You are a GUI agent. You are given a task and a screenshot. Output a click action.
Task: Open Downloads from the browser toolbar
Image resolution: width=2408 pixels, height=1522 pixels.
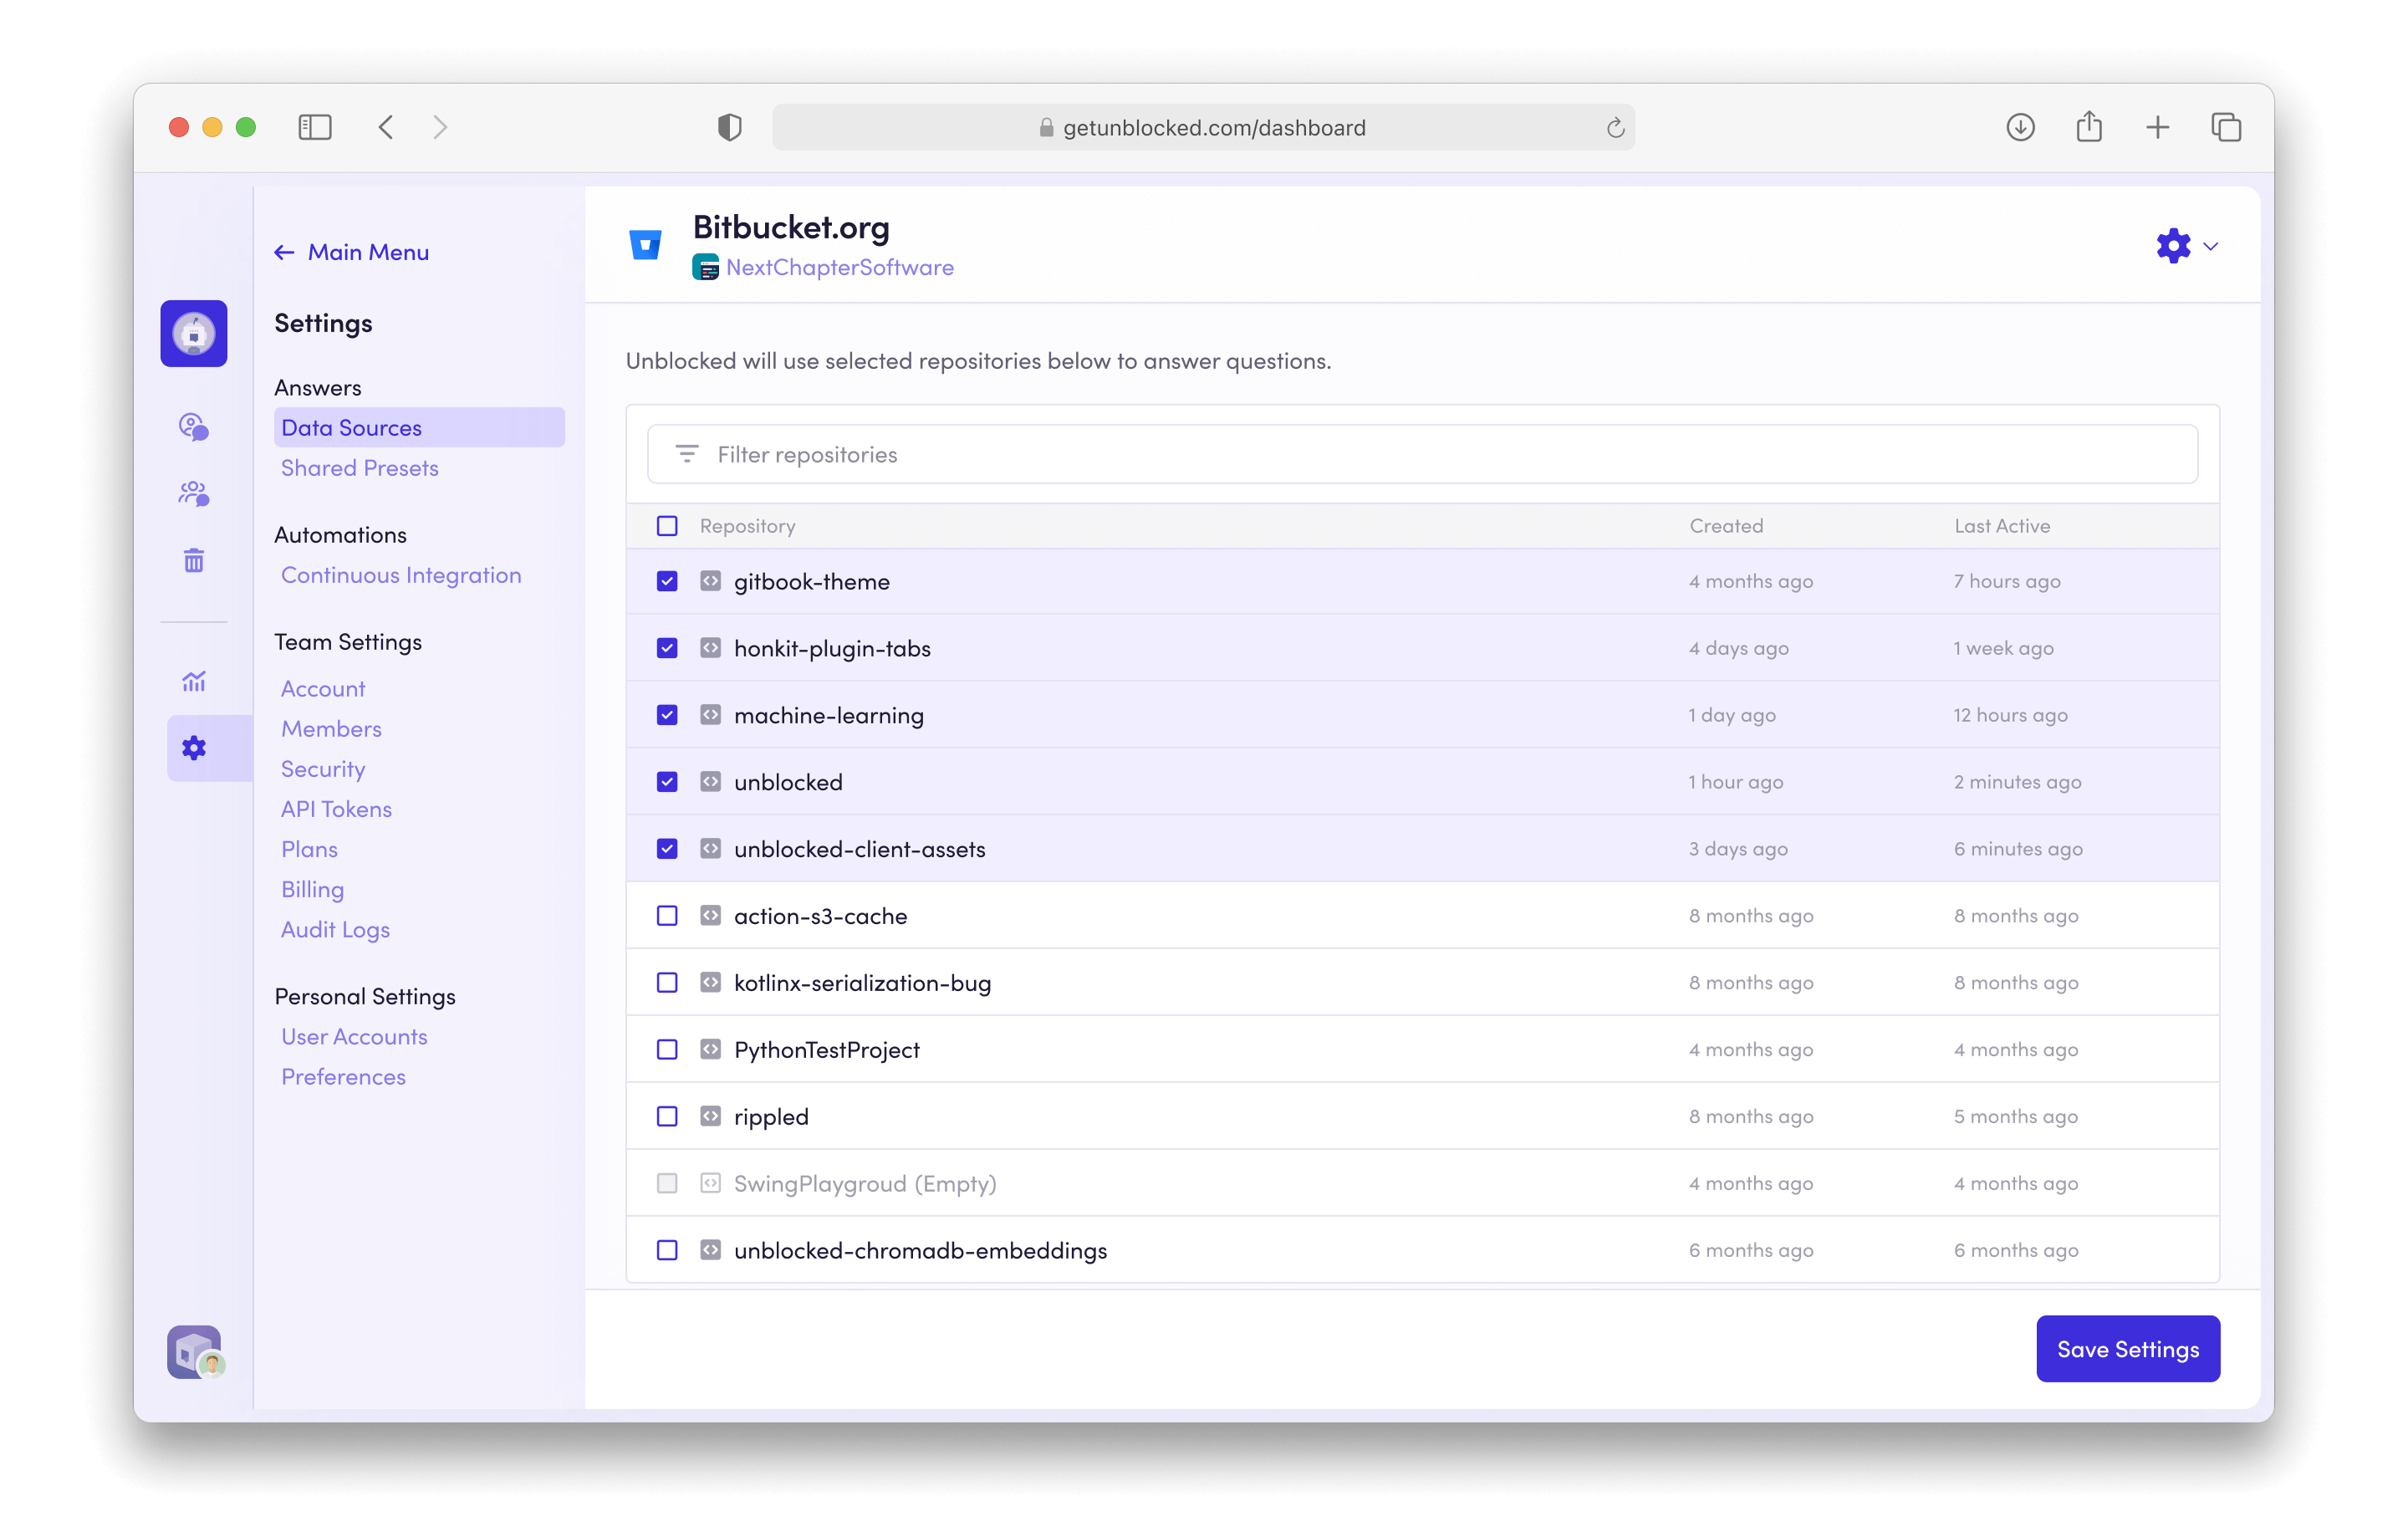[x=2020, y=127]
